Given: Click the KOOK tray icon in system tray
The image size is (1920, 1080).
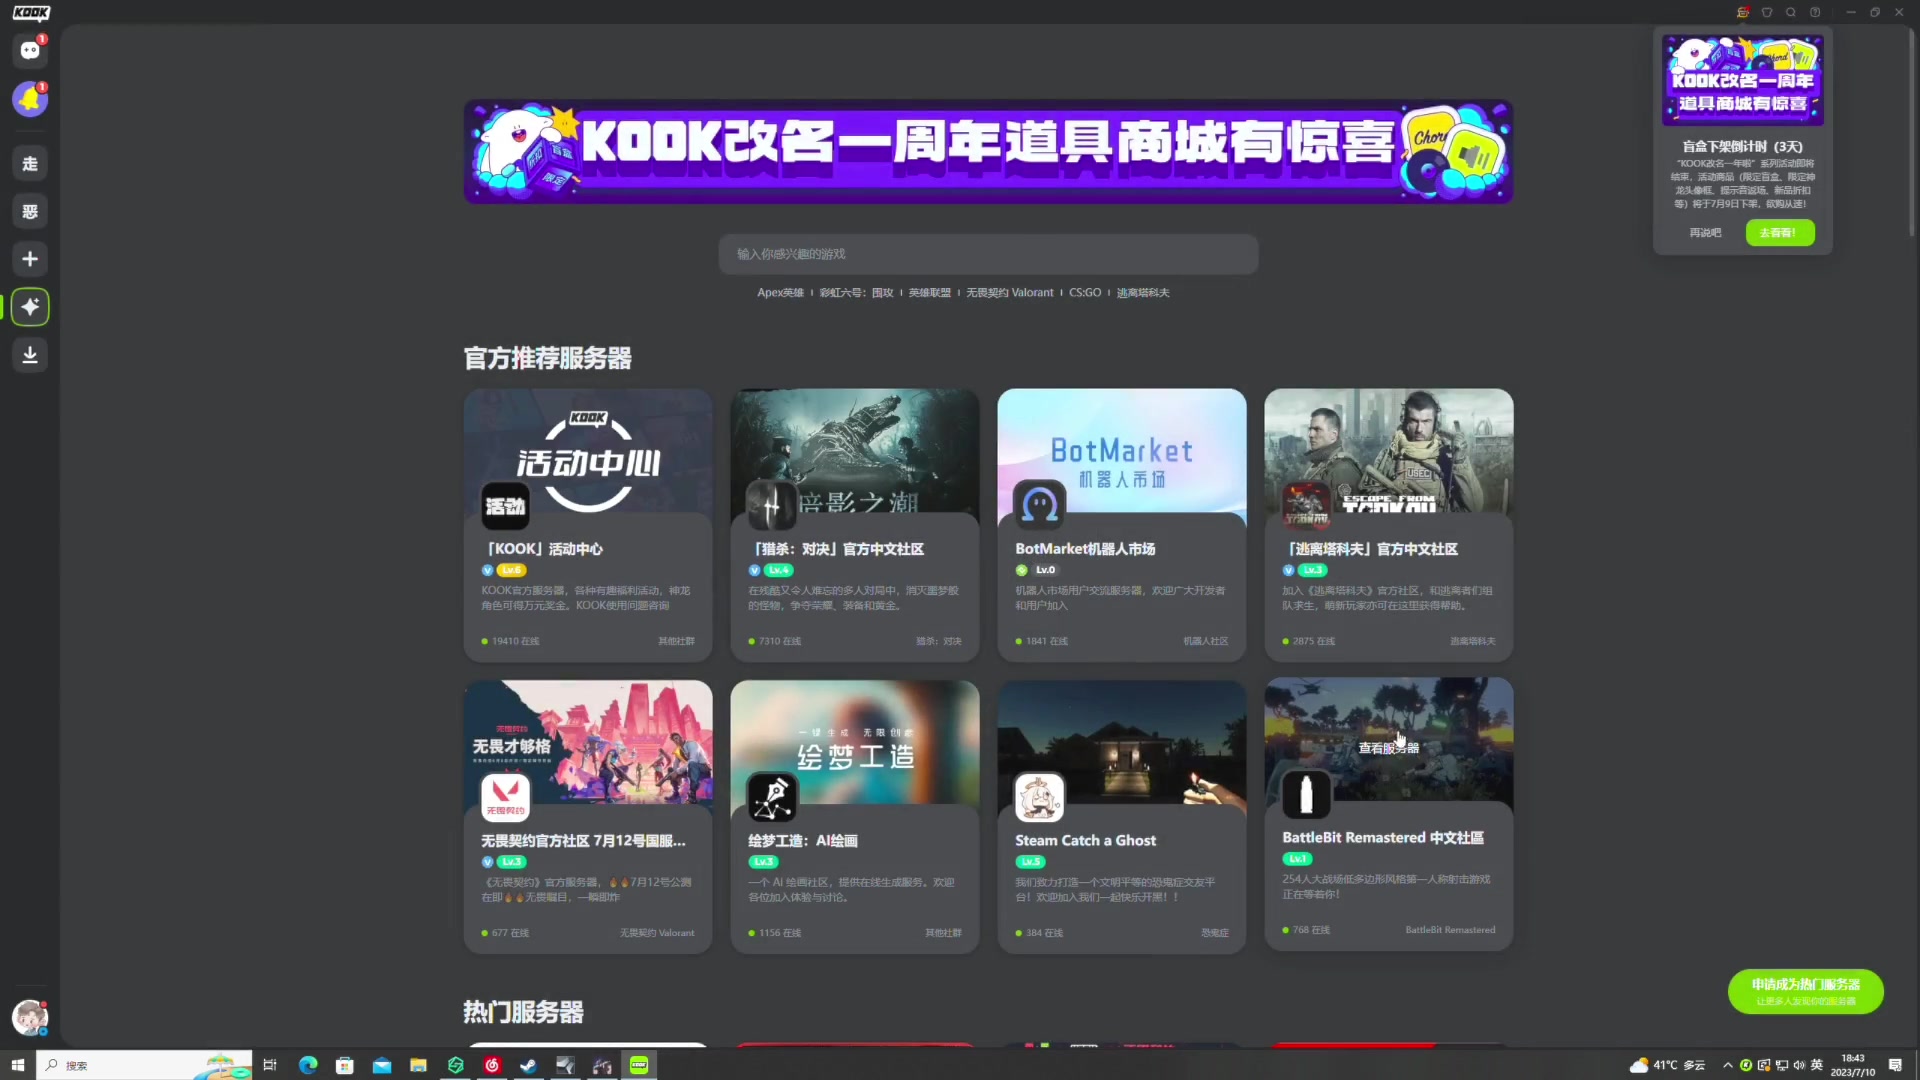Looking at the screenshot, I should (x=1746, y=1065).
